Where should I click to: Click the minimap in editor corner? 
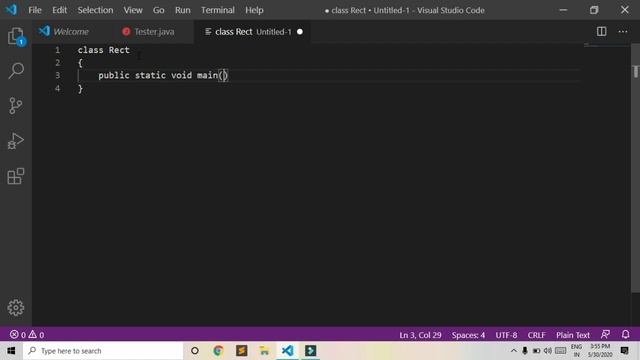pos(606,46)
